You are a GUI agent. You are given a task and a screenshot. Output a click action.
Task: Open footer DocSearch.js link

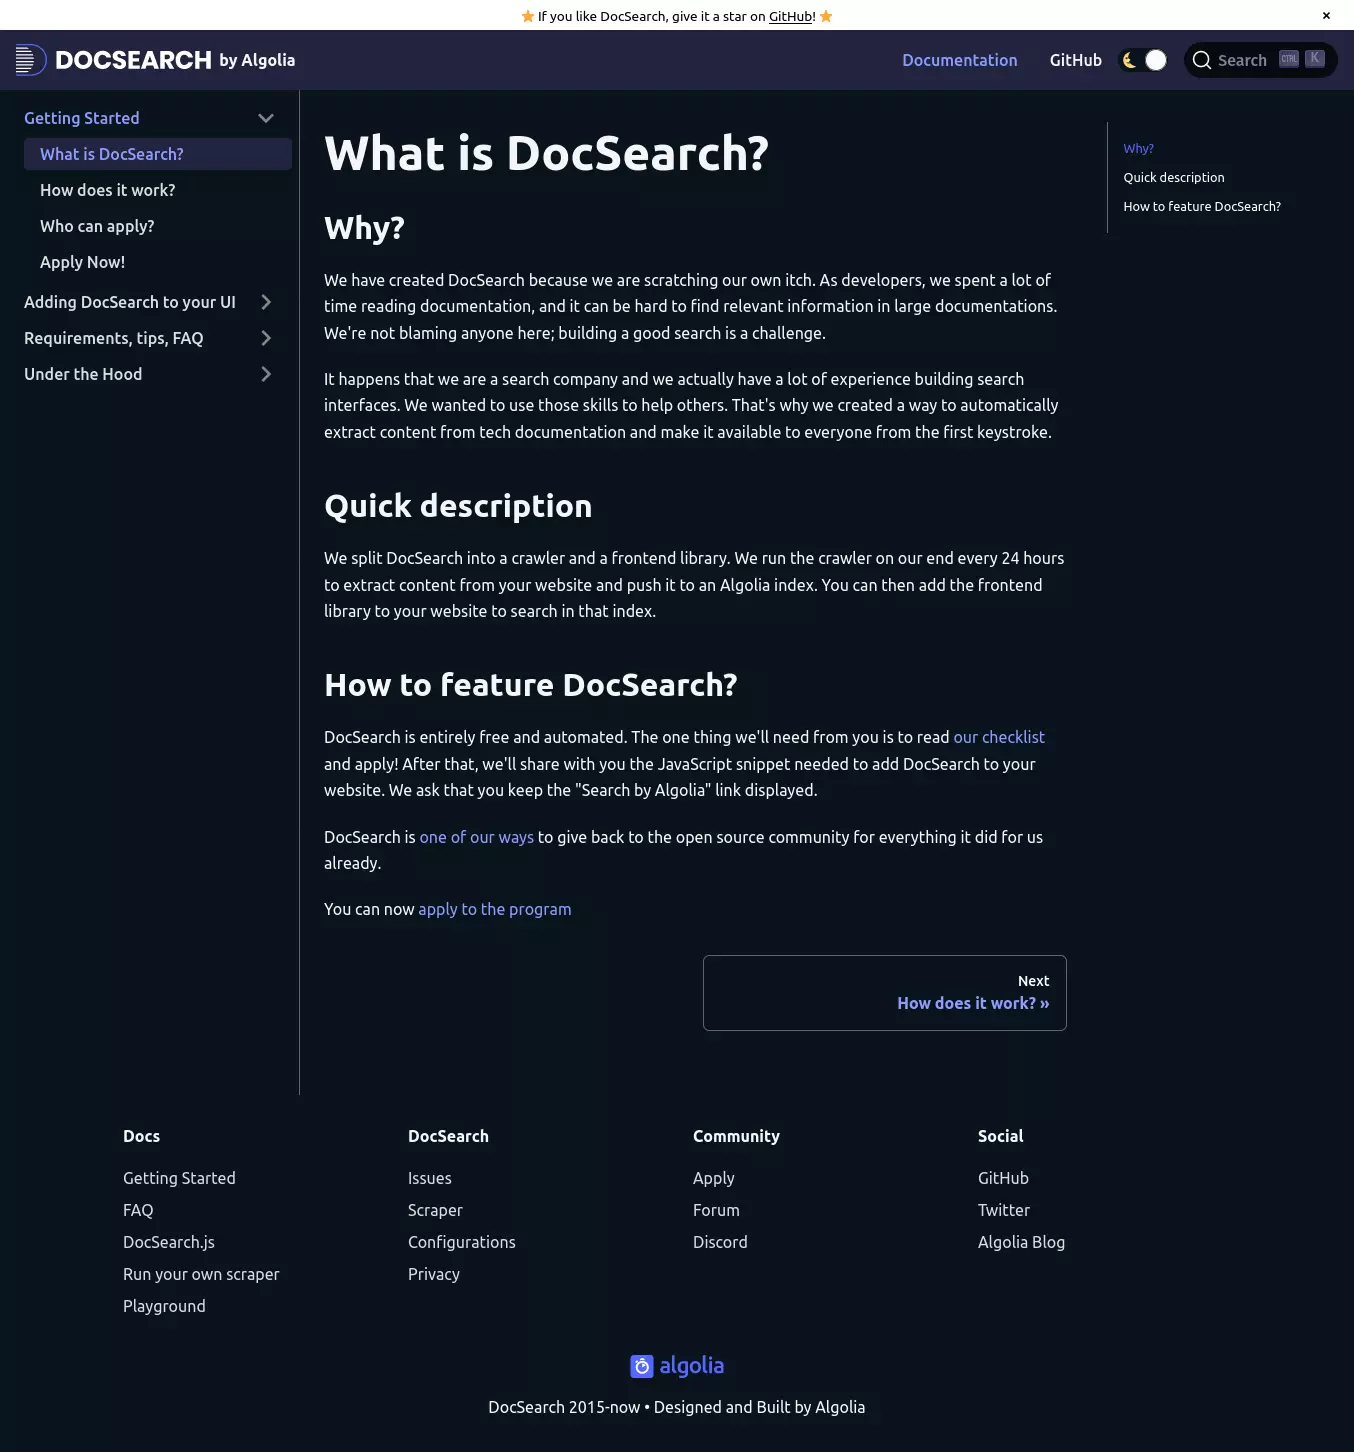[169, 1242]
